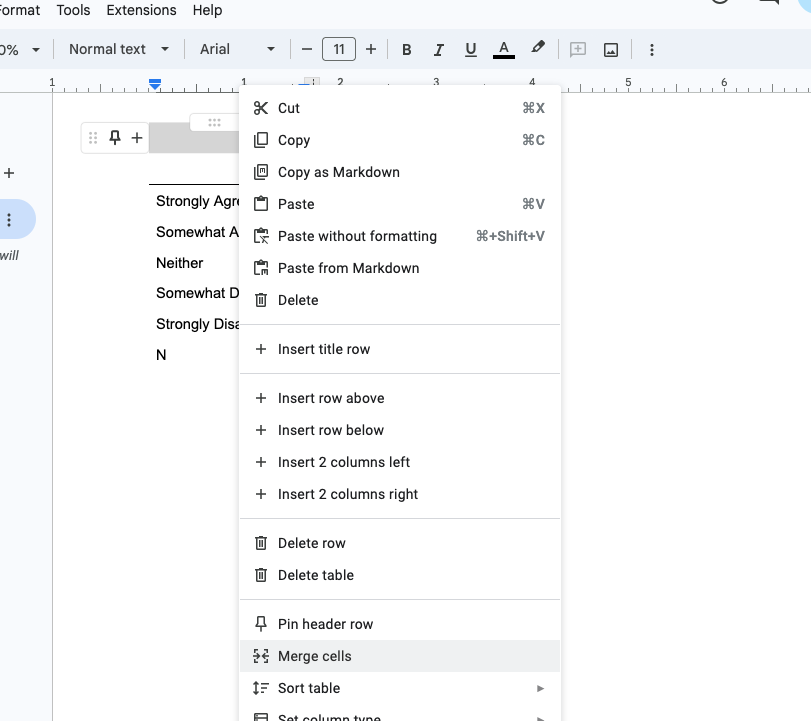Expand the Normal text style dropdown
This screenshot has width=811, height=721.
click(x=119, y=49)
